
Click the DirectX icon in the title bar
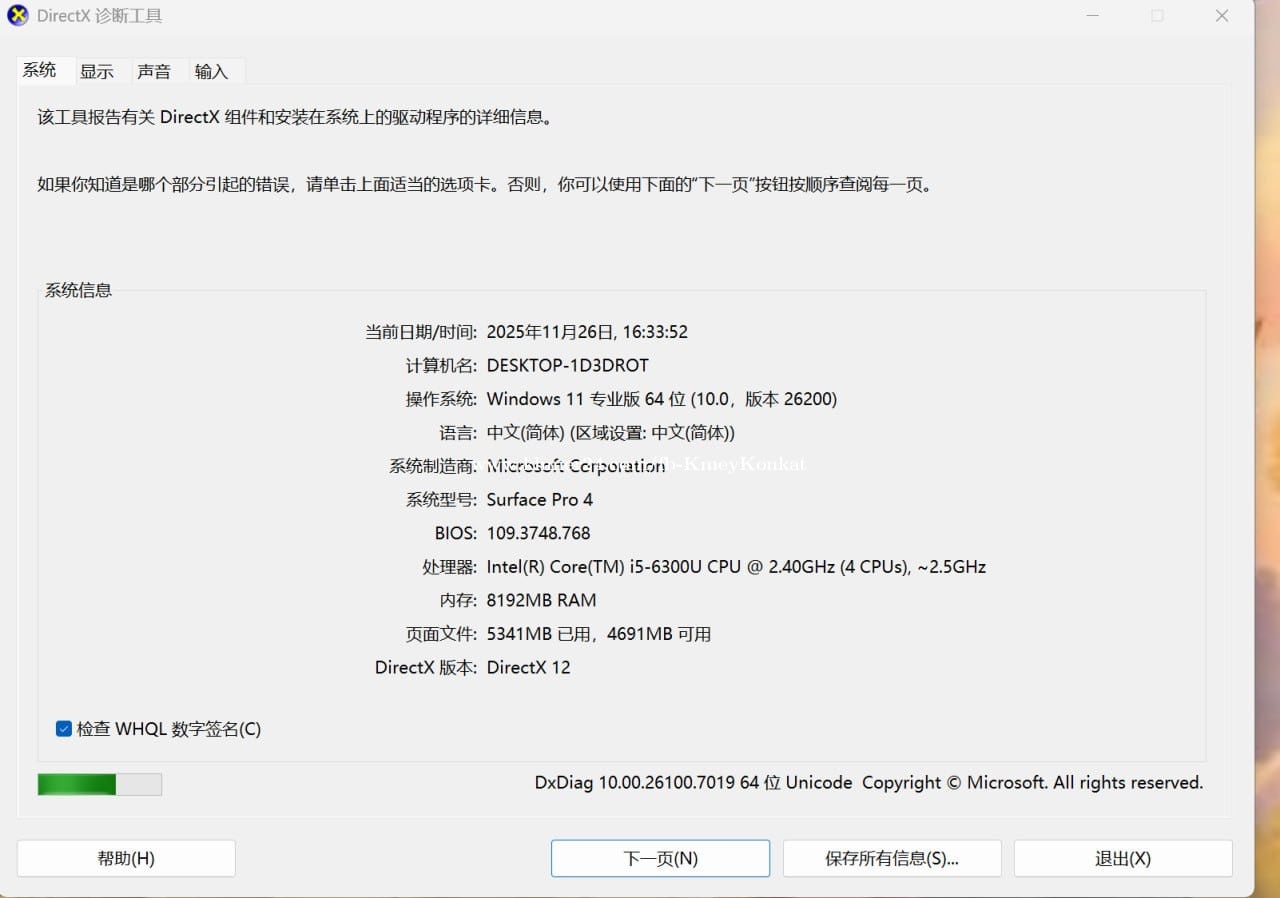point(18,16)
